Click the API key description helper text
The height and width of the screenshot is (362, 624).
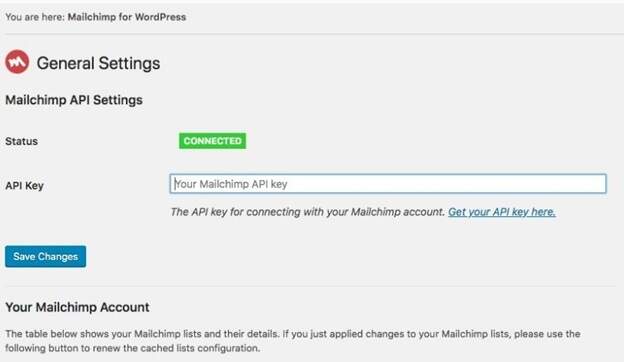click(307, 212)
